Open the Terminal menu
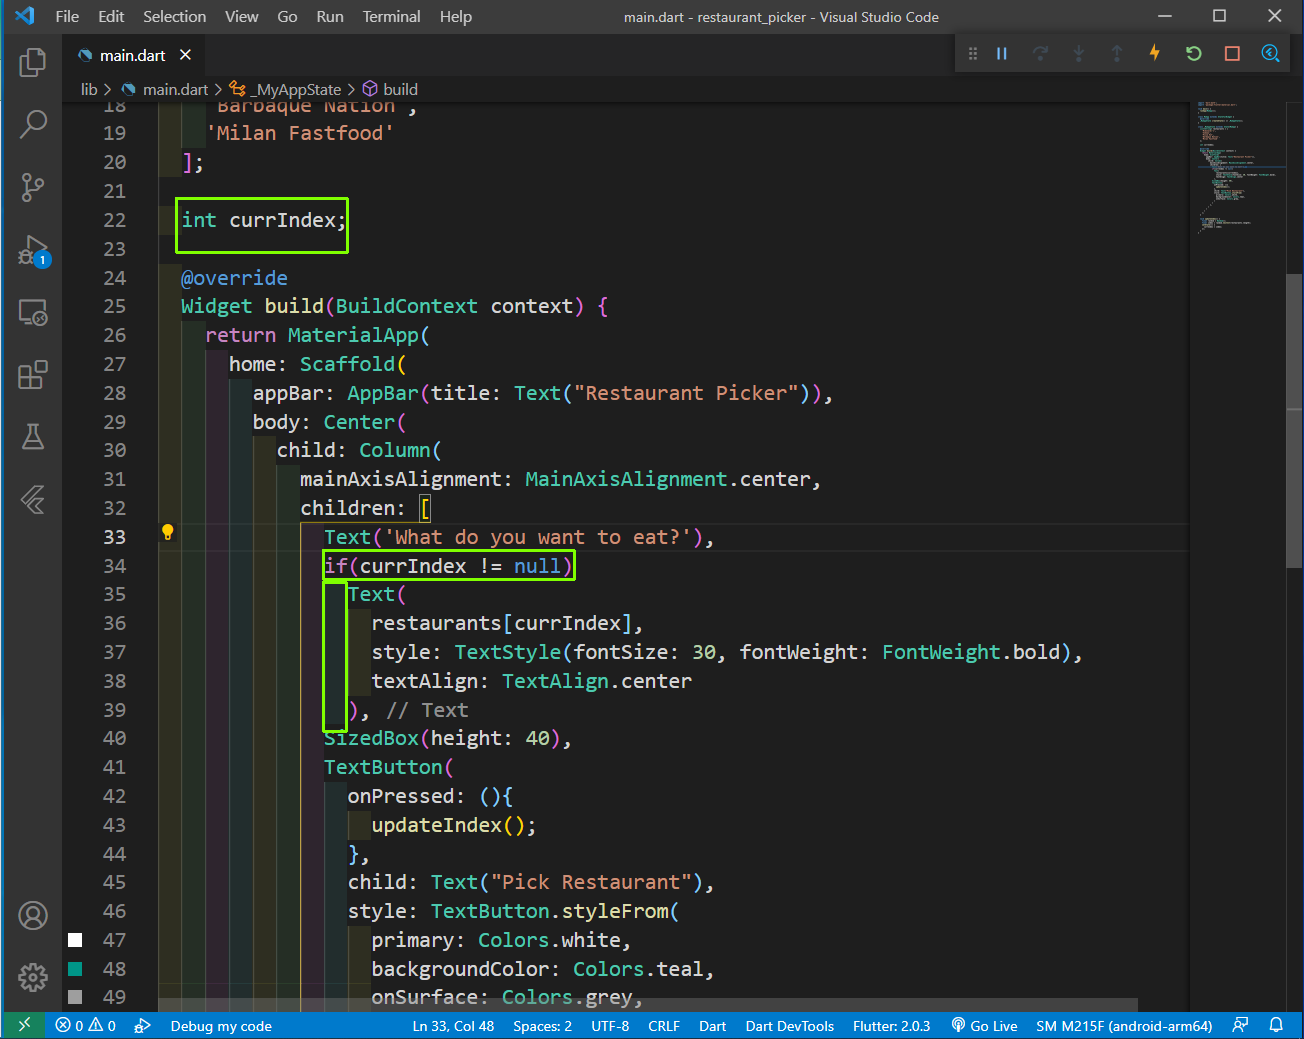Screen dimensions: 1304x1039 [x=391, y=17]
